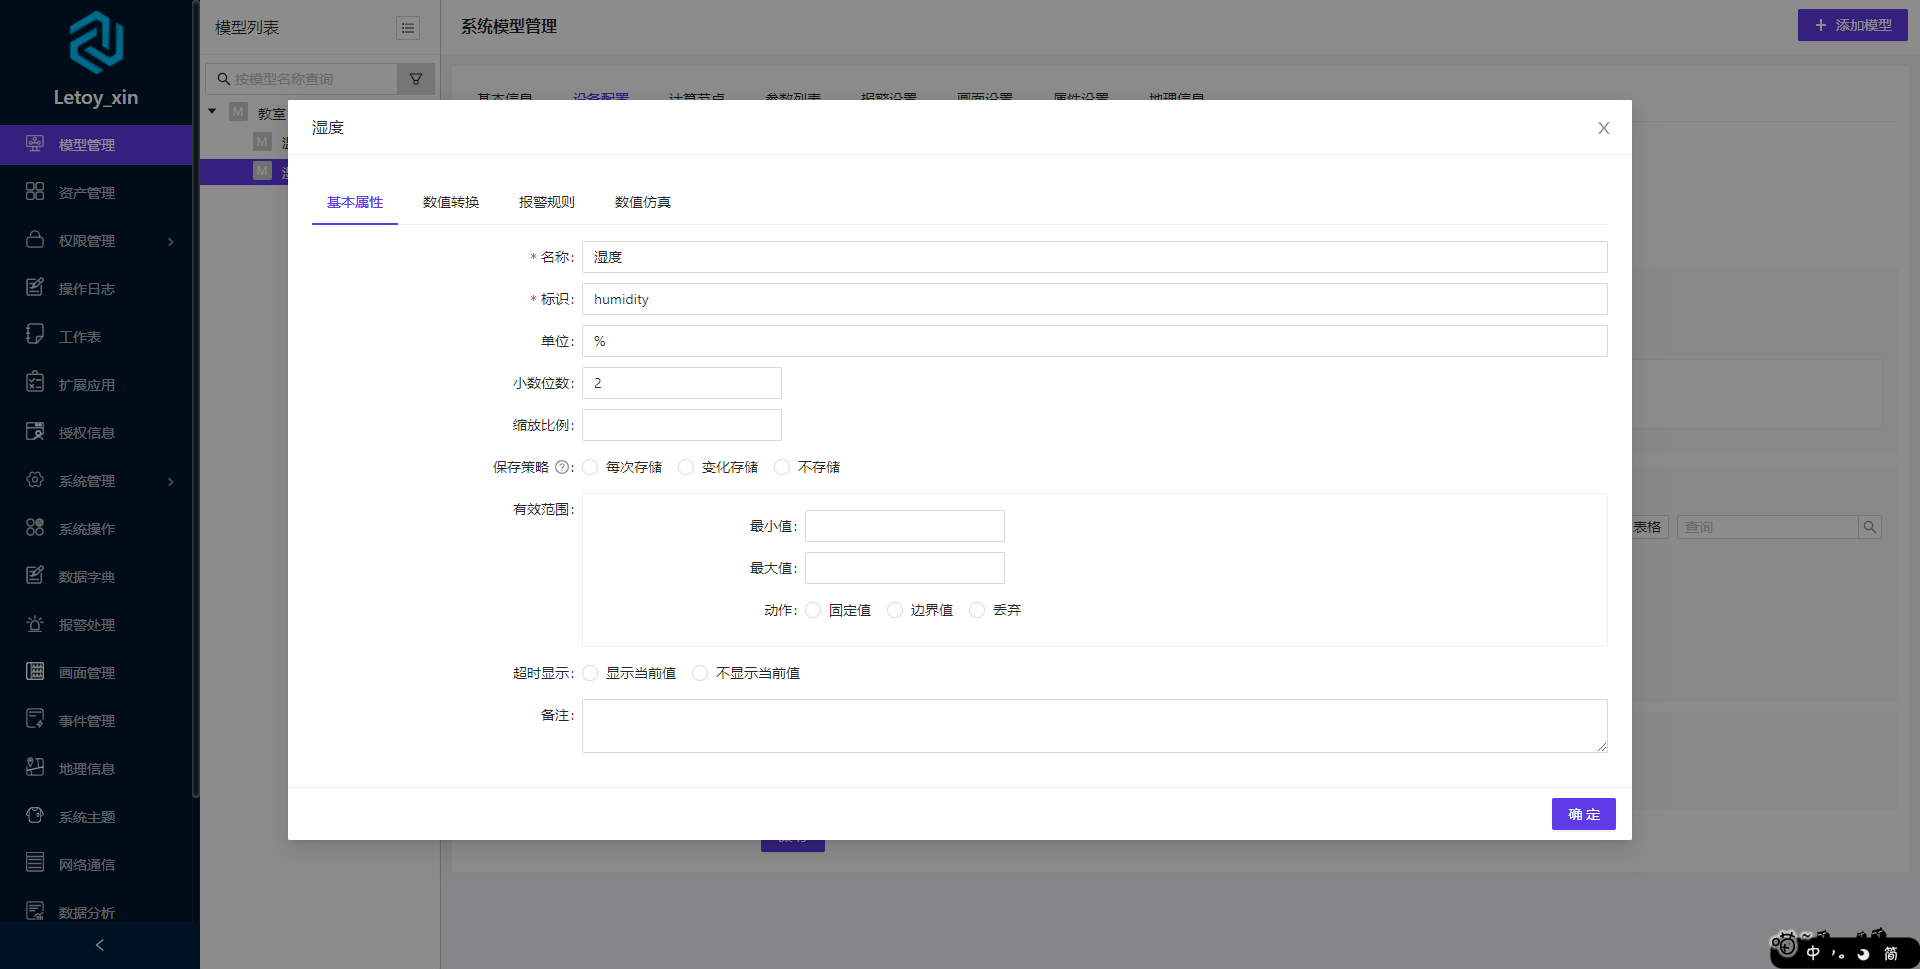This screenshot has height=969, width=1920.
Task: Open 地理信息 sidebar icon
Action: pyautogui.click(x=35, y=768)
